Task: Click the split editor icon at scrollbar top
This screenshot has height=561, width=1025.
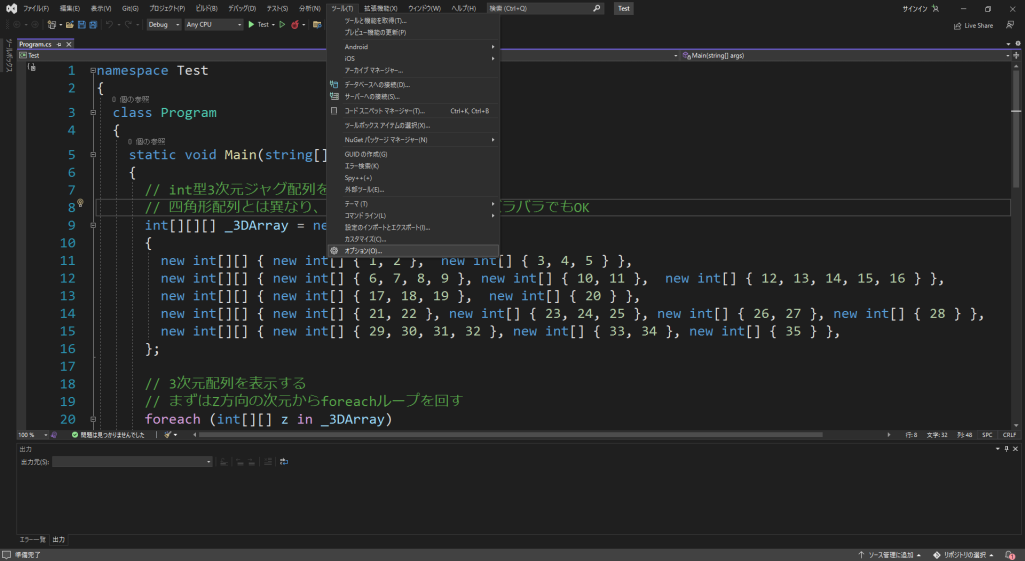Action: coord(1017,56)
